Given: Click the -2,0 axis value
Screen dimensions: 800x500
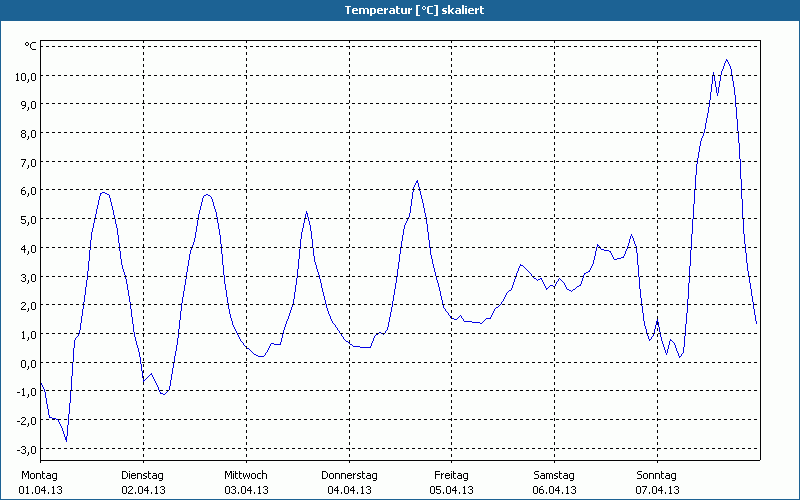Looking at the screenshot, I should point(28,421).
